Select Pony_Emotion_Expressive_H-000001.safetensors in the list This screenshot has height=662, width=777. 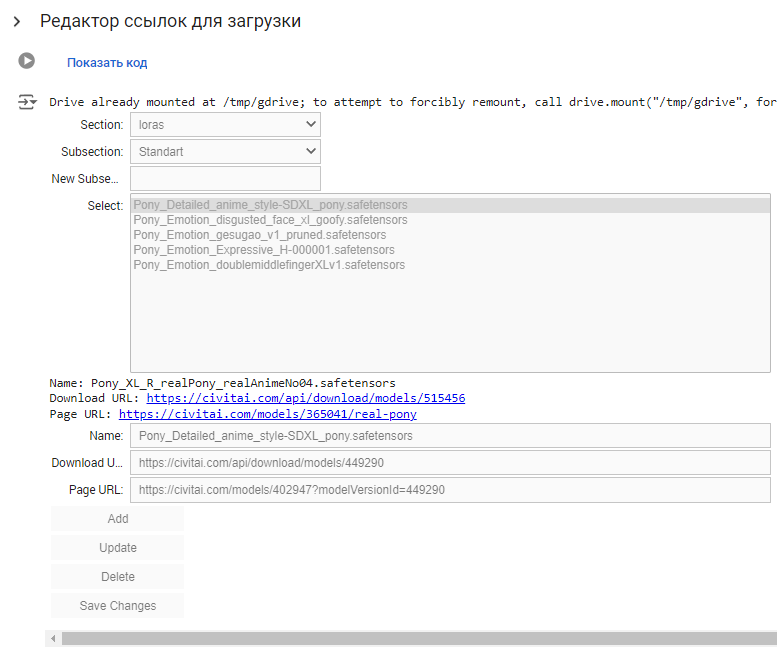pyautogui.click(x=450, y=250)
